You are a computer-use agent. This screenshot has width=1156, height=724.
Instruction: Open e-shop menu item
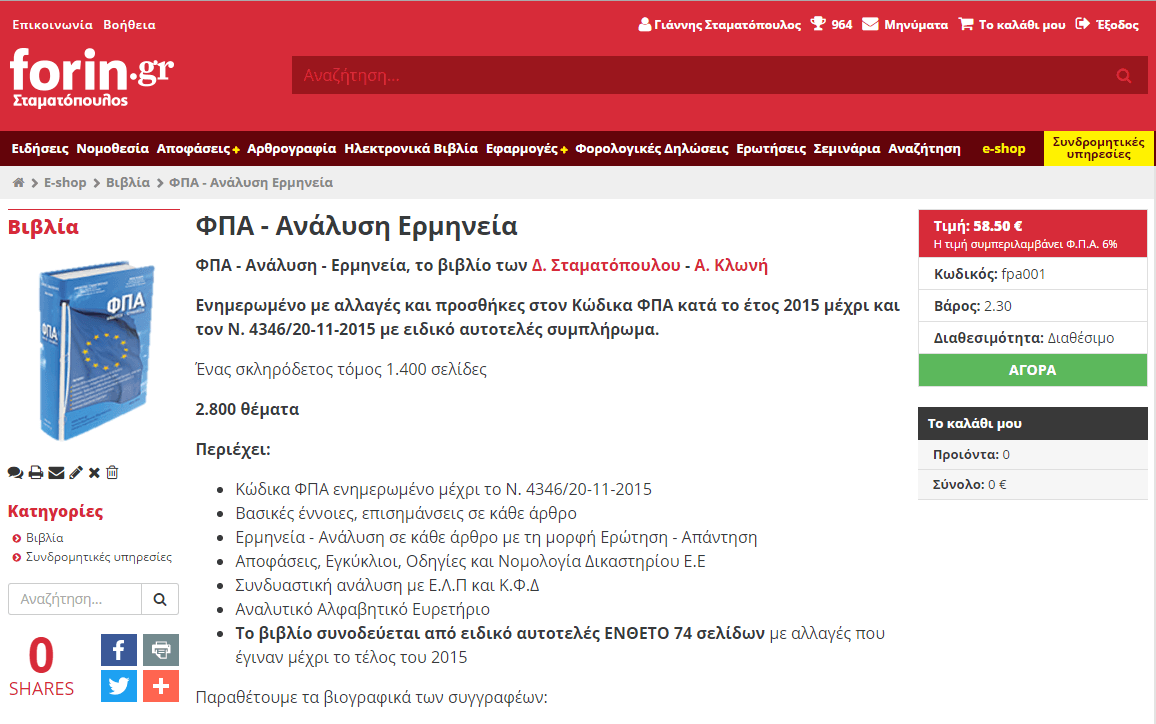pyautogui.click(x=1003, y=148)
